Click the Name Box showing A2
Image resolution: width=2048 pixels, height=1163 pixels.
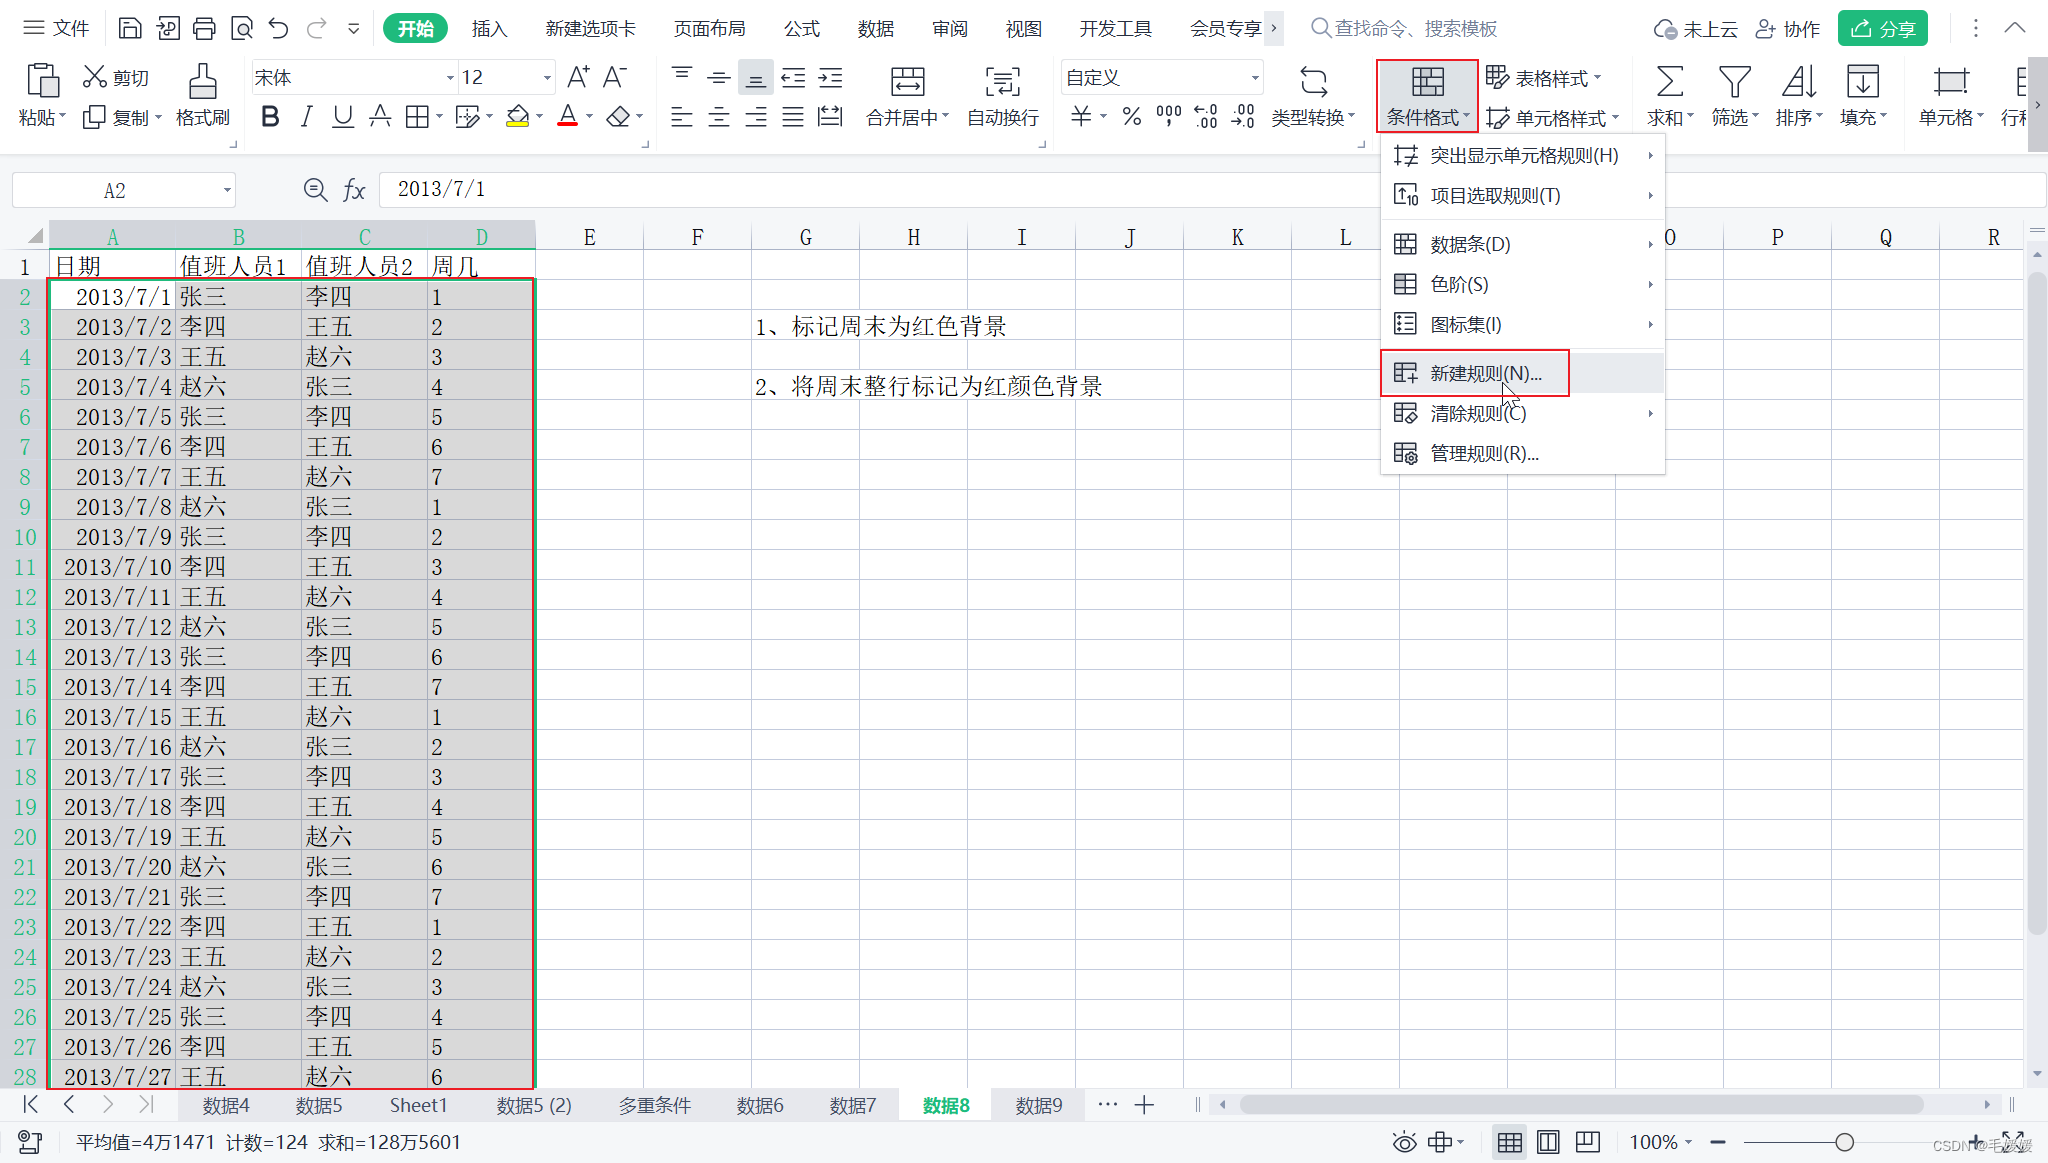(x=115, y=190)
